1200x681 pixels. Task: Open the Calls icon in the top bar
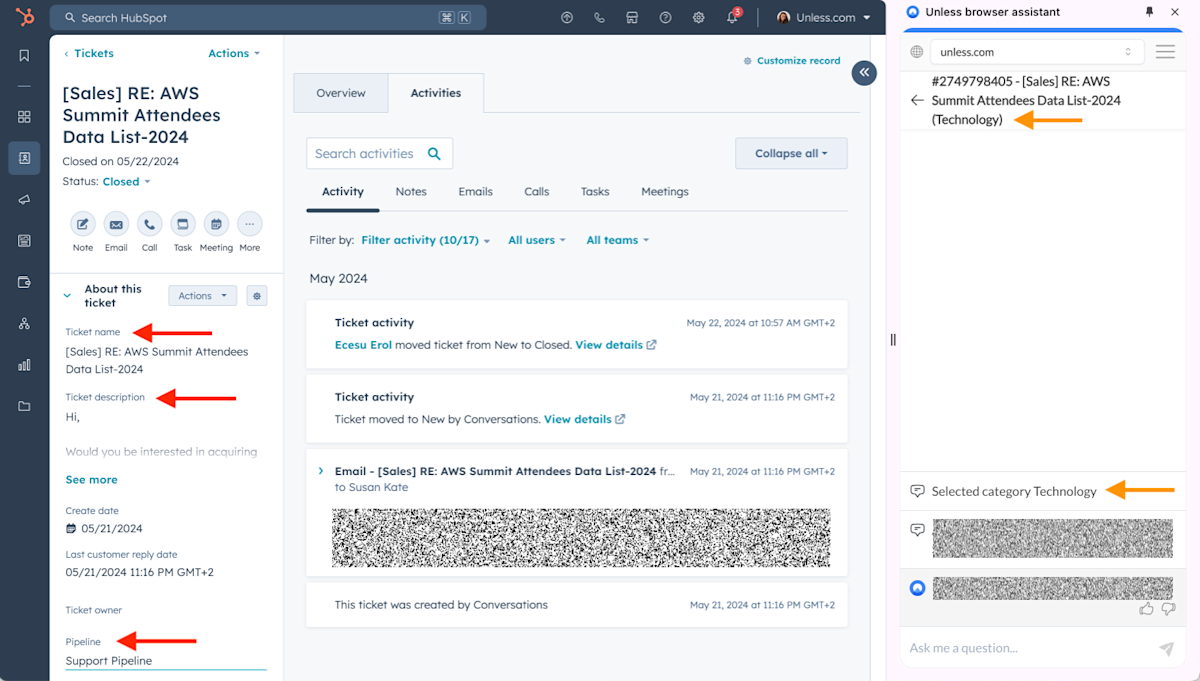pyautogui.click(x=599, y=17)
